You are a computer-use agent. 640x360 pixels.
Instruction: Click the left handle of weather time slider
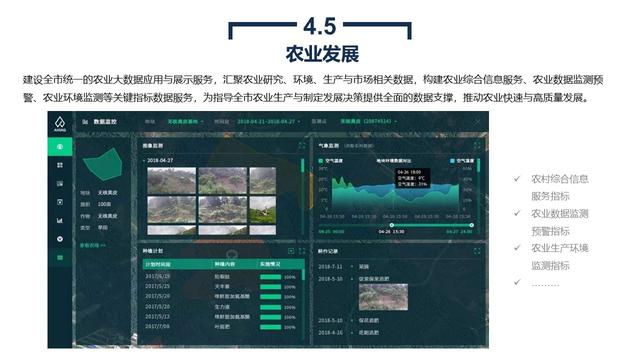pos(391,225)
